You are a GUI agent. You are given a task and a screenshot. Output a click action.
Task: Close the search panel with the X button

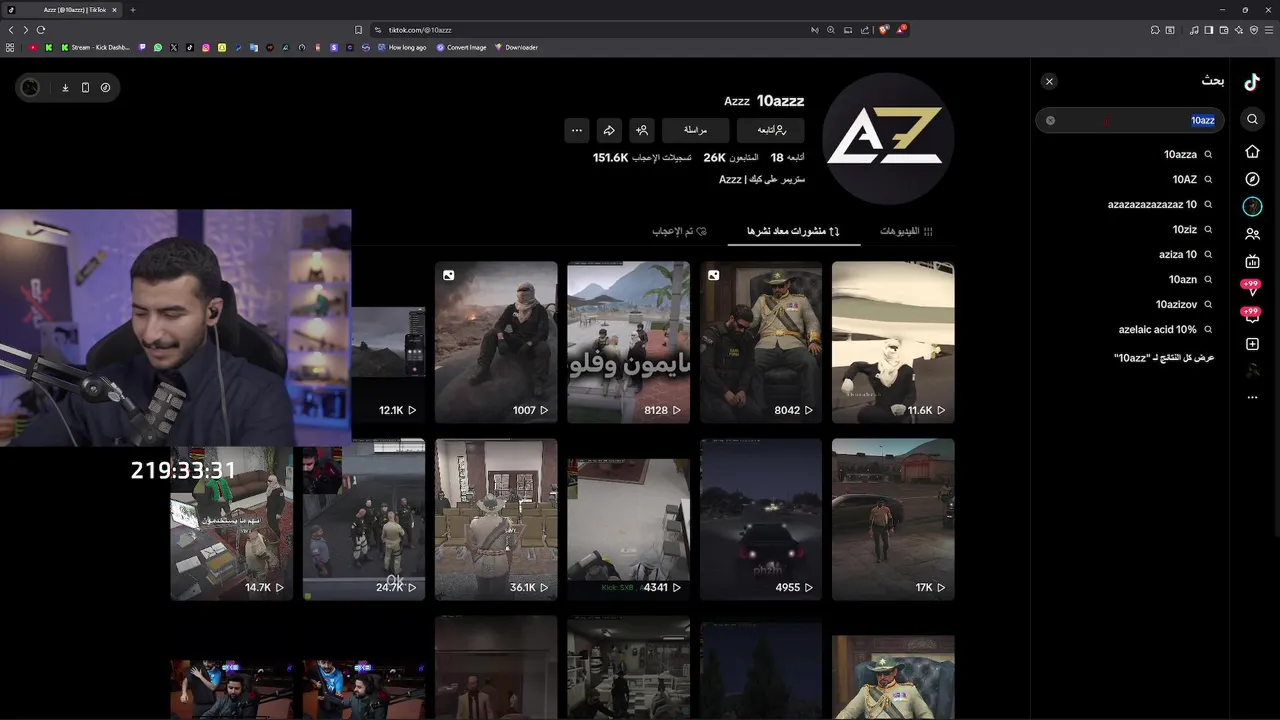click(1049, 81)
